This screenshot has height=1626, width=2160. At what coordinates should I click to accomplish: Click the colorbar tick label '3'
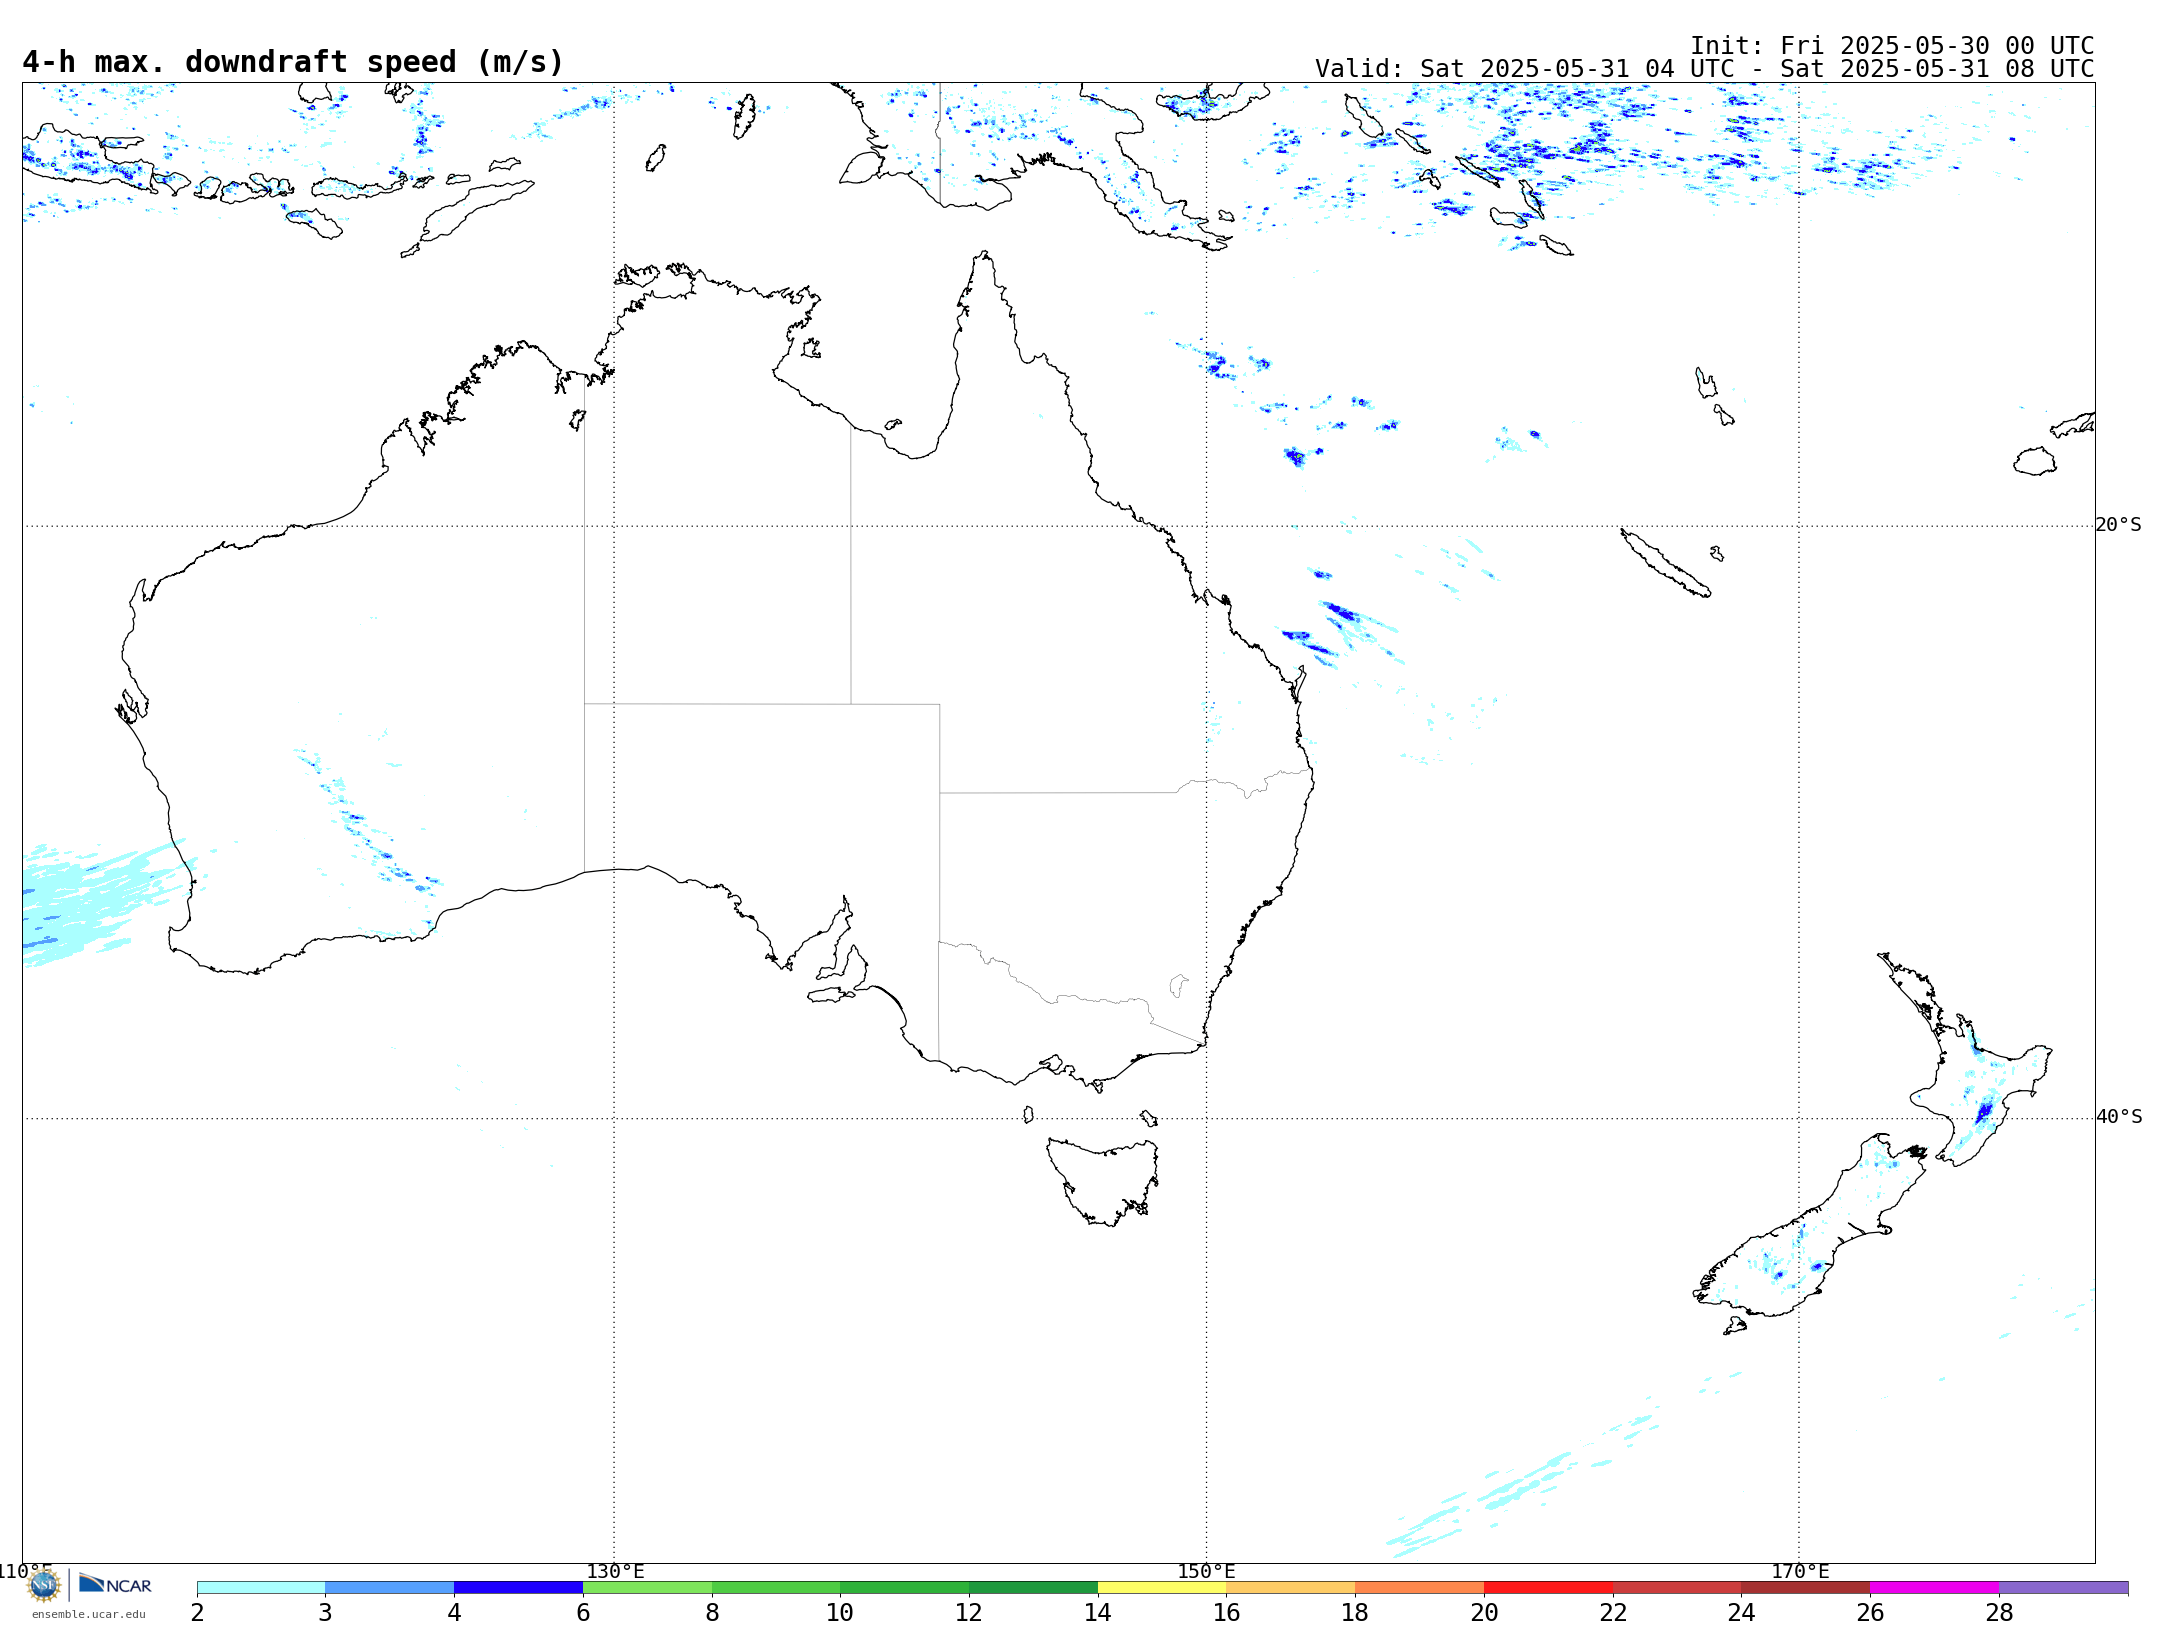click(325, 1612)
